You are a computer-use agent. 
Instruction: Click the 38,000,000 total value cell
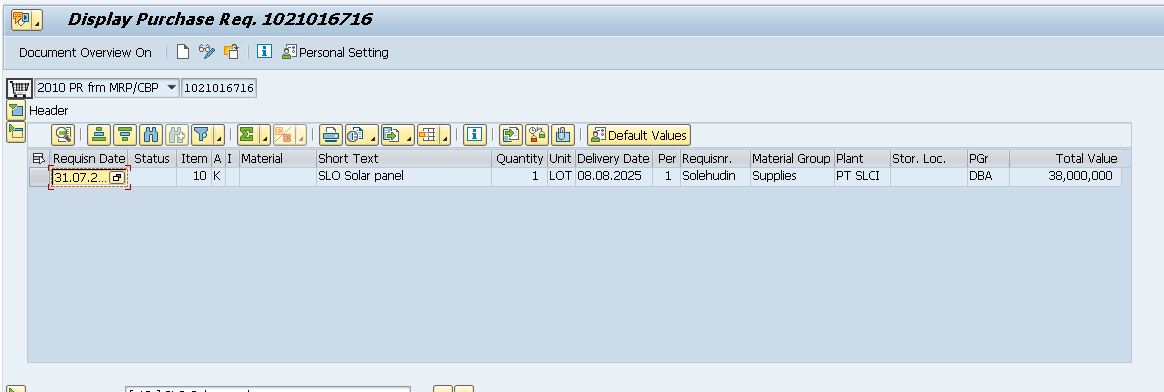coord(1065,177)
